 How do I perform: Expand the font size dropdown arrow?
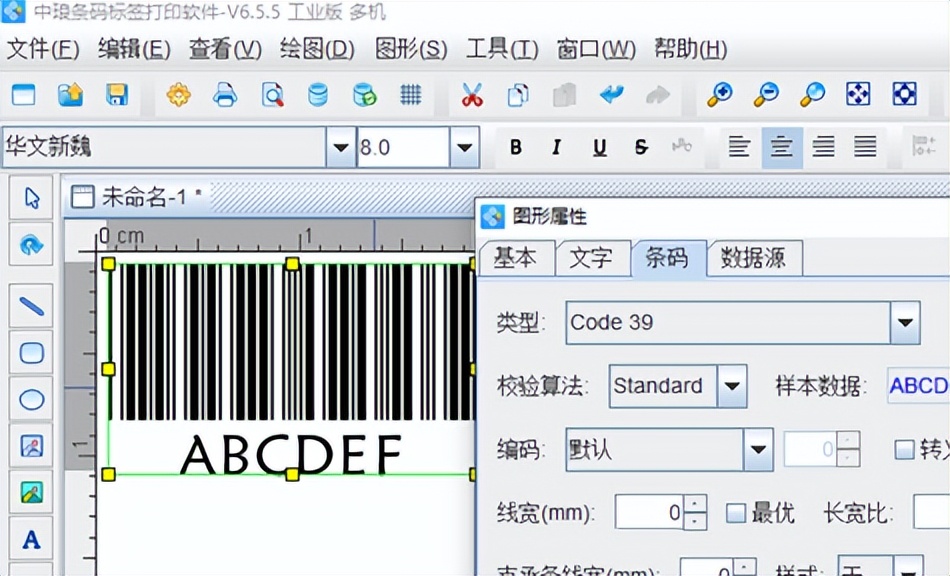(x=465, y=147)
